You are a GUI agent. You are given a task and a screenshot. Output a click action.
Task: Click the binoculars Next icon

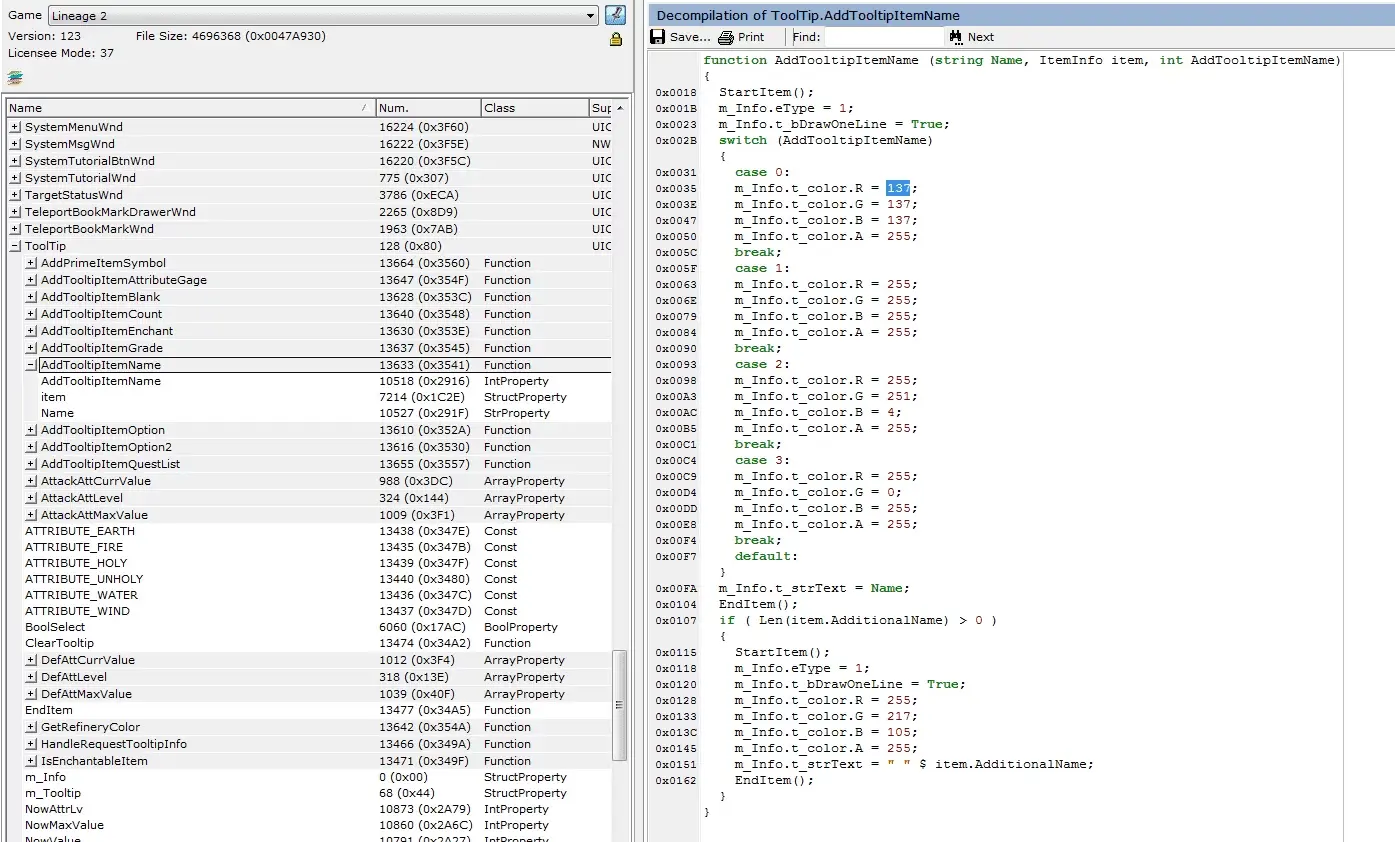click(956, 37)
